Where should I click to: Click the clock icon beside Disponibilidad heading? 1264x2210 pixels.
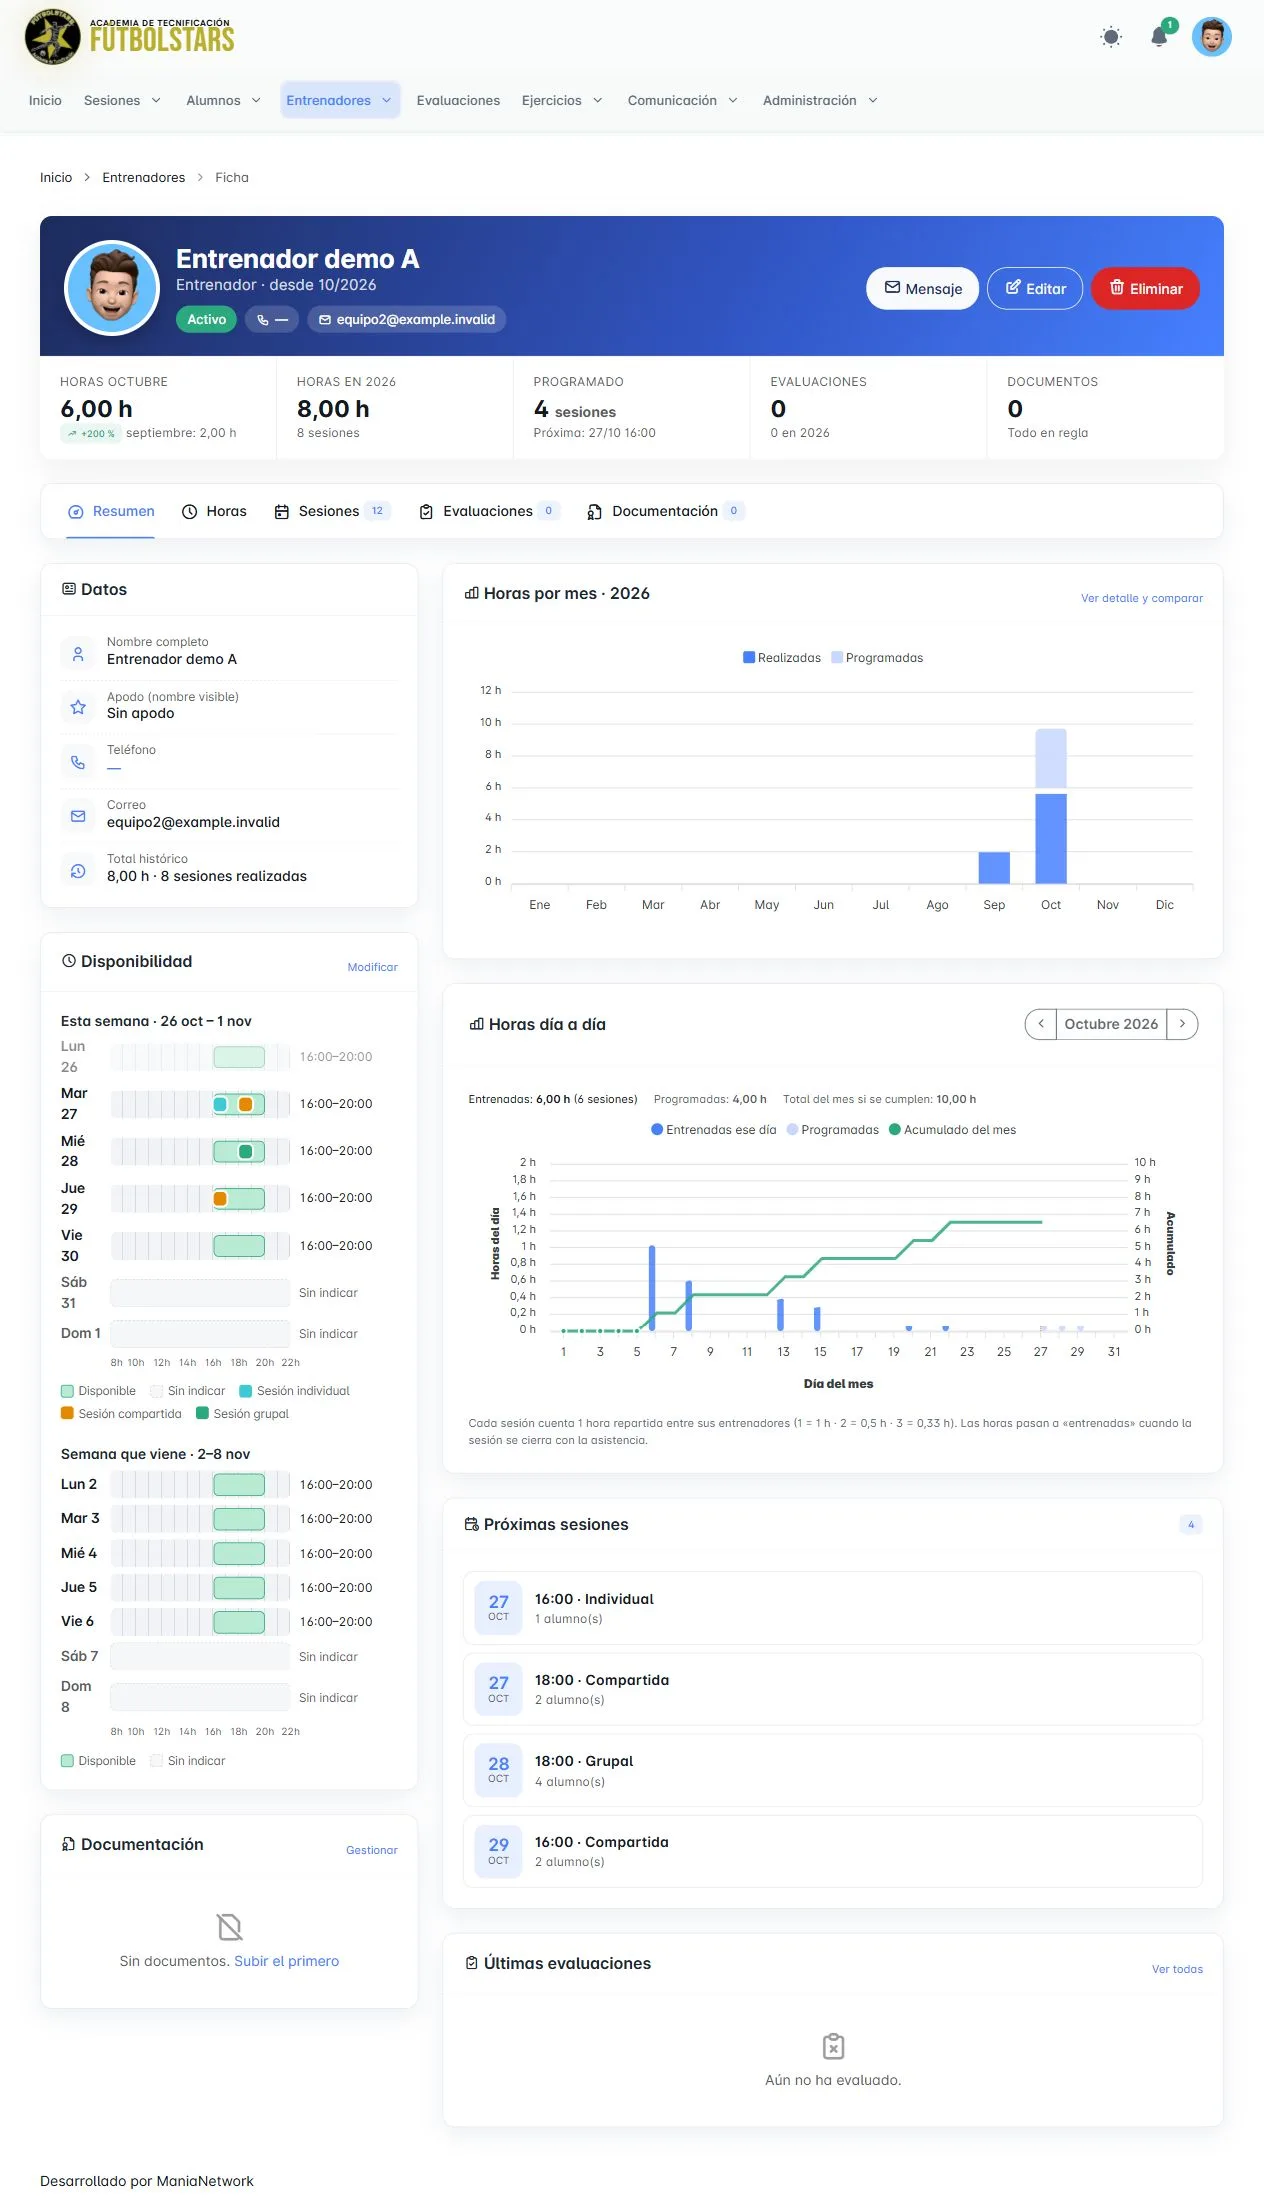pyautogui.click(x=69, y=961)
